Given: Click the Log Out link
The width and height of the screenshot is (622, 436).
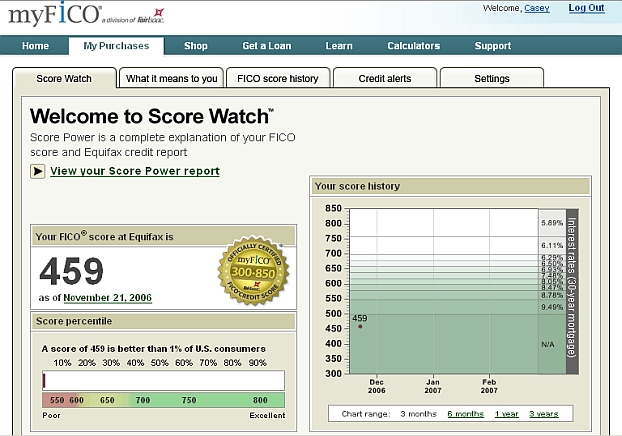Looking at the screenshot, I should click(586, 8).
